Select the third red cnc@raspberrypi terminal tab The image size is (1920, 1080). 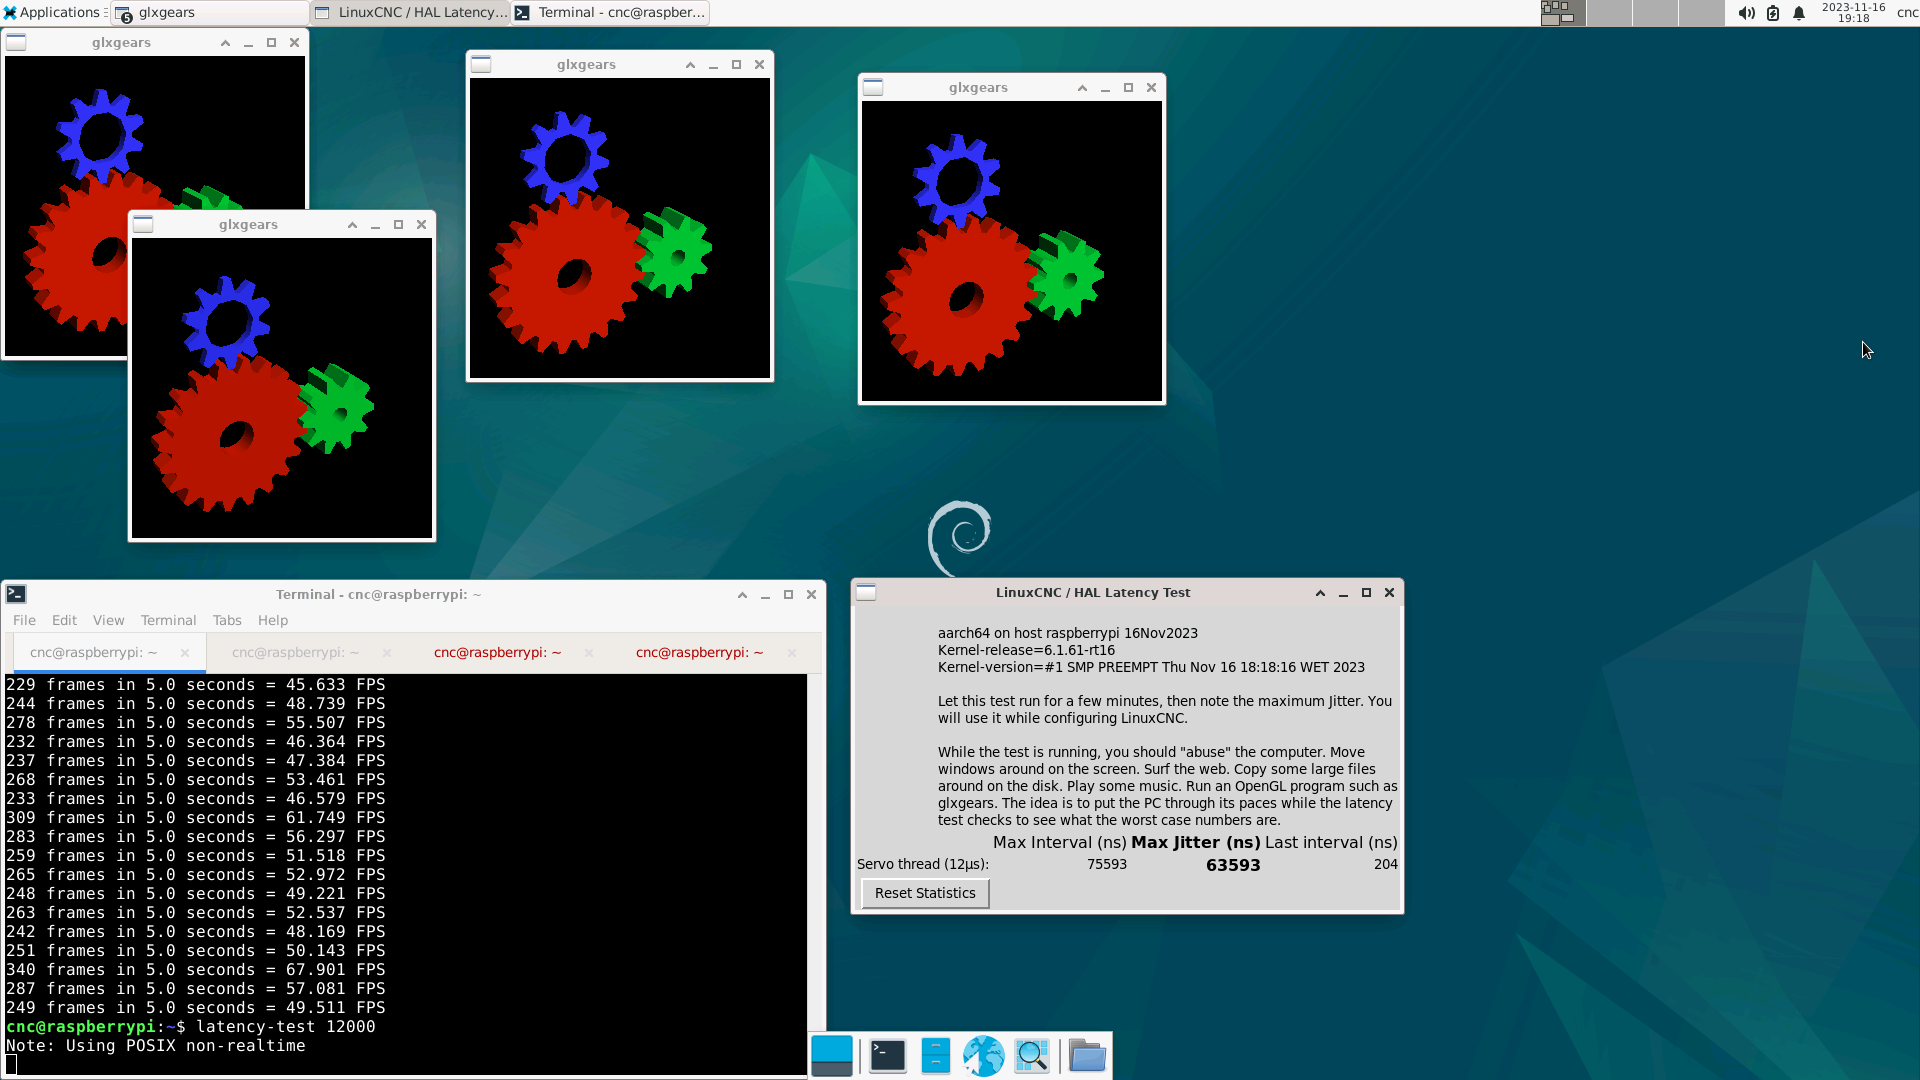(x=497, y=653)
